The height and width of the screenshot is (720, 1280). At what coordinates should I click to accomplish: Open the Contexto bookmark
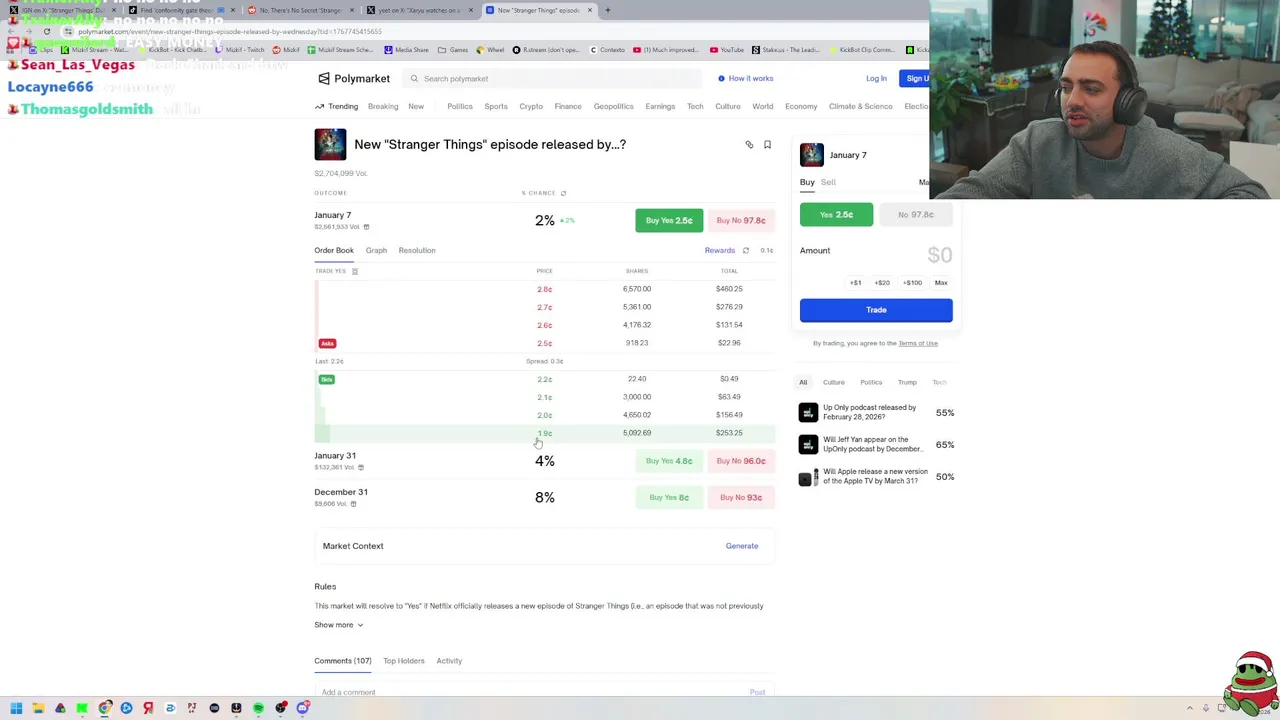(607, 49)
